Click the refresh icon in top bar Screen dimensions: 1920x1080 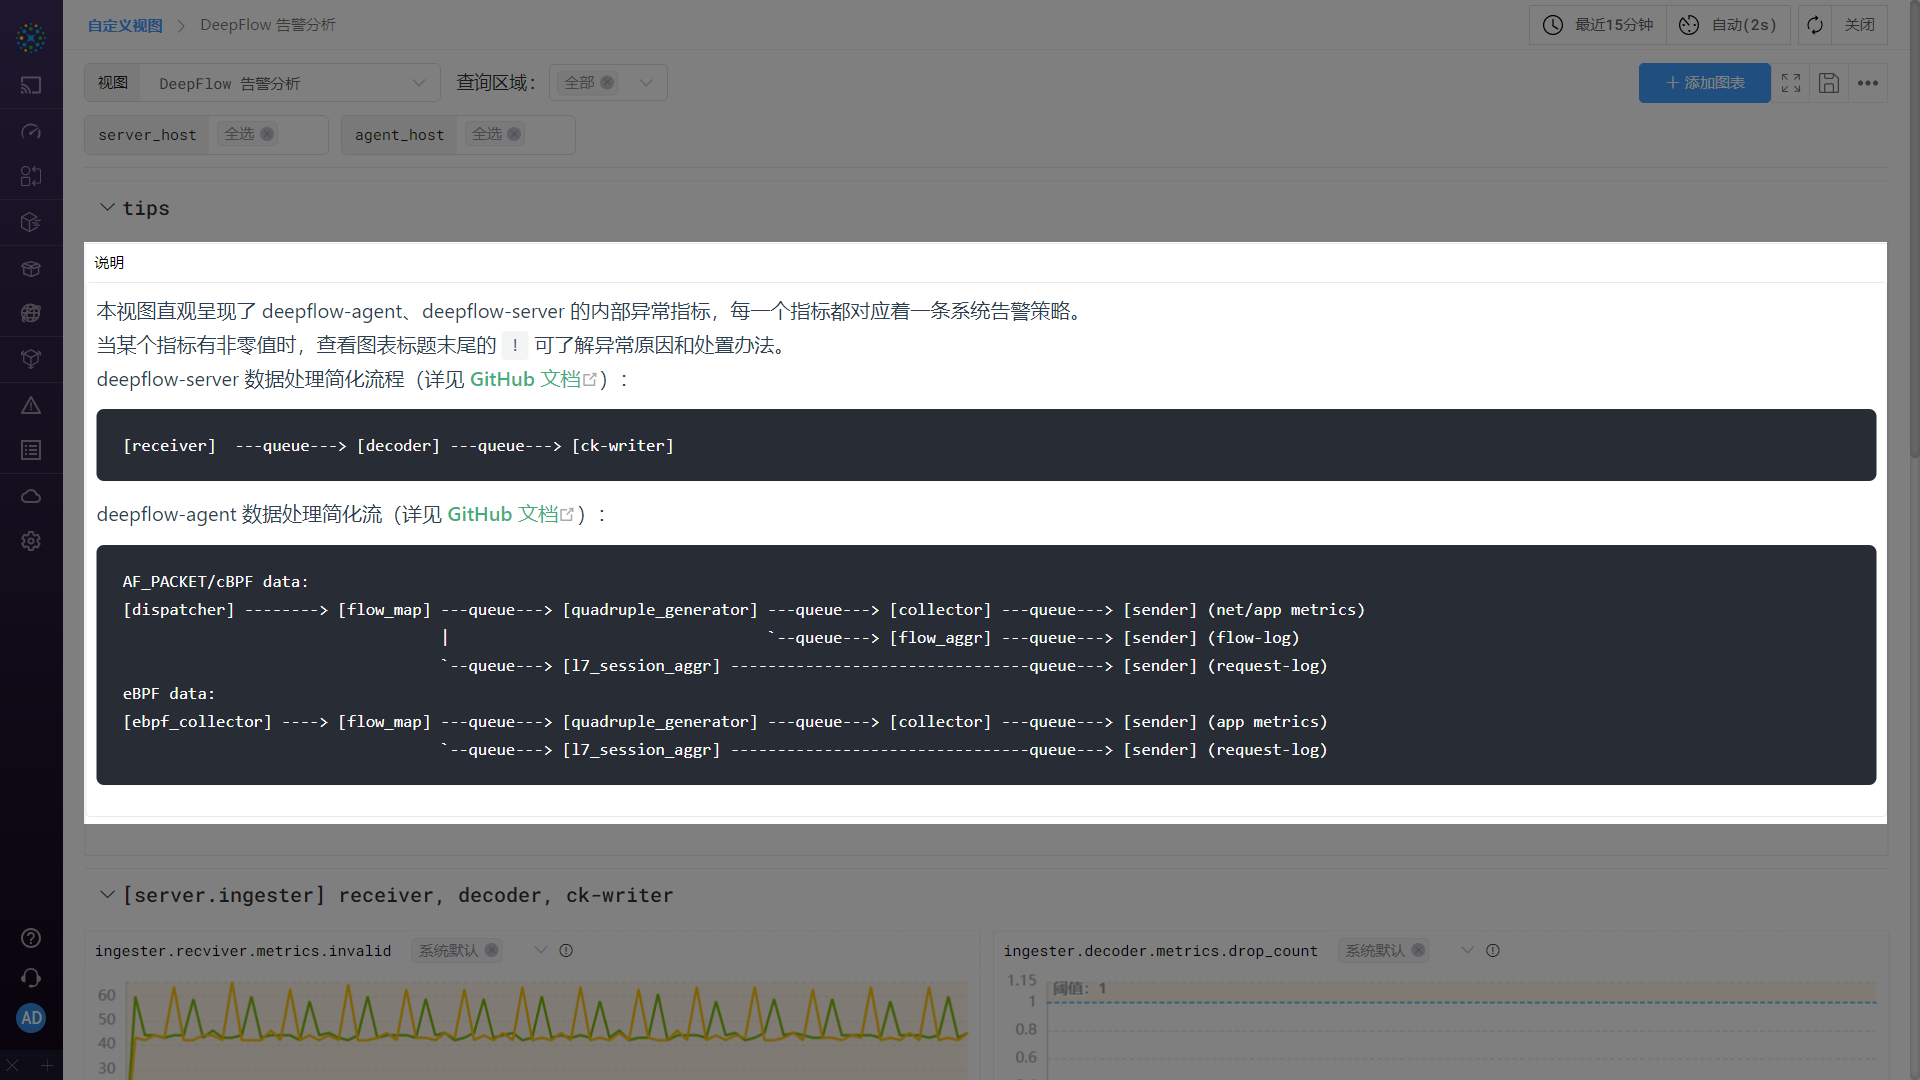point(1815,25)
